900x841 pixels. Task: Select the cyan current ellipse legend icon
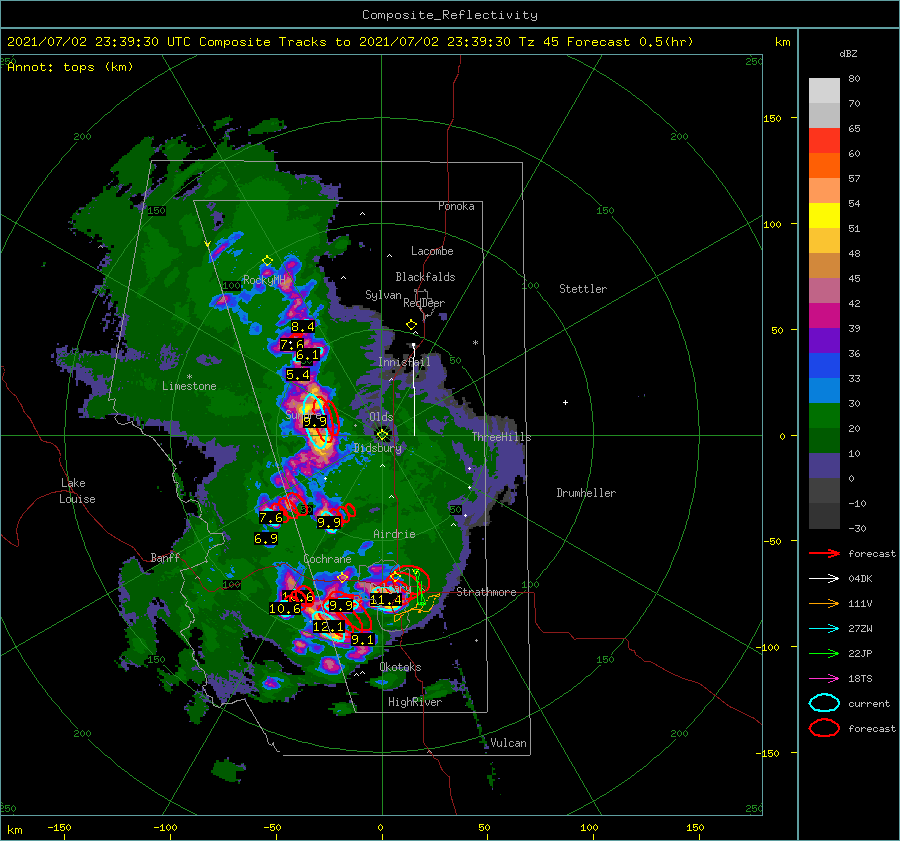pyautogui.click(x=824, y=703)
